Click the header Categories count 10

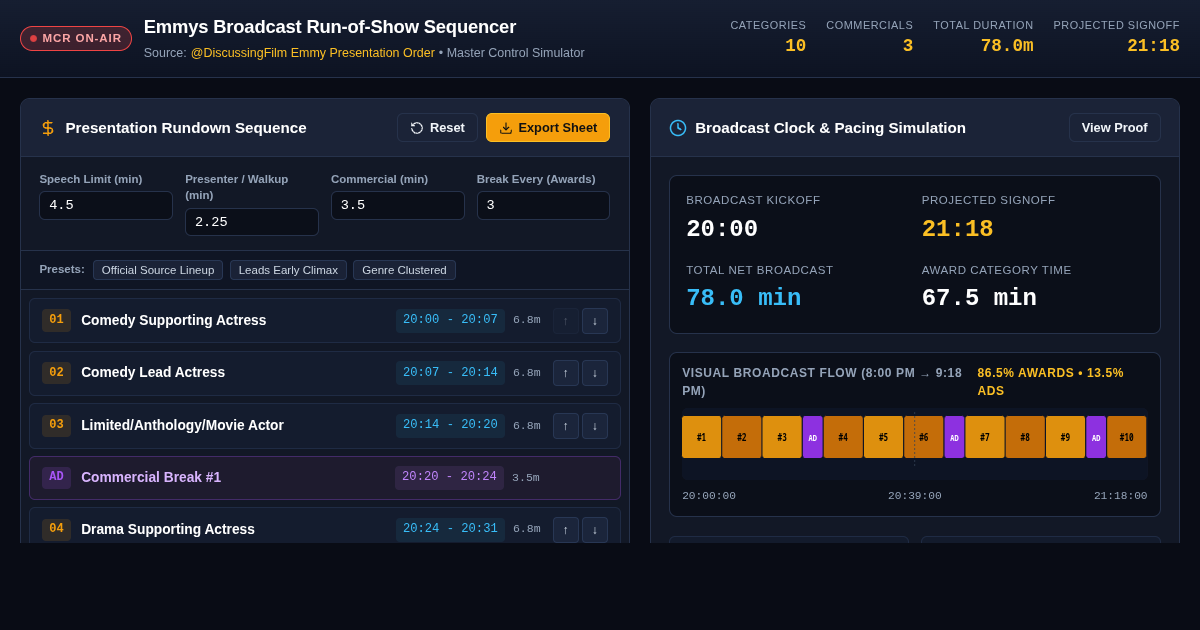pyautogui.click(x=795, y=46)
